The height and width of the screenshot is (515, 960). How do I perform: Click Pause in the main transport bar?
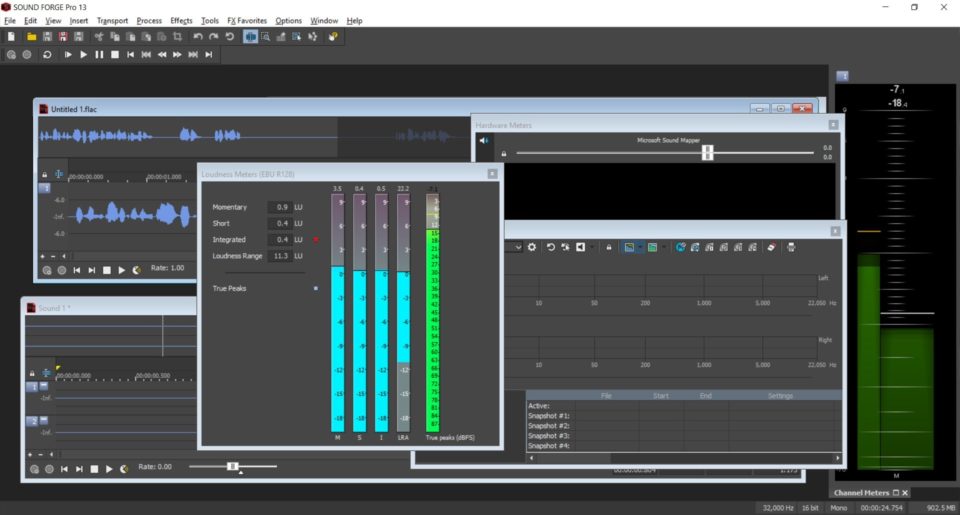[x=99, y=55]
